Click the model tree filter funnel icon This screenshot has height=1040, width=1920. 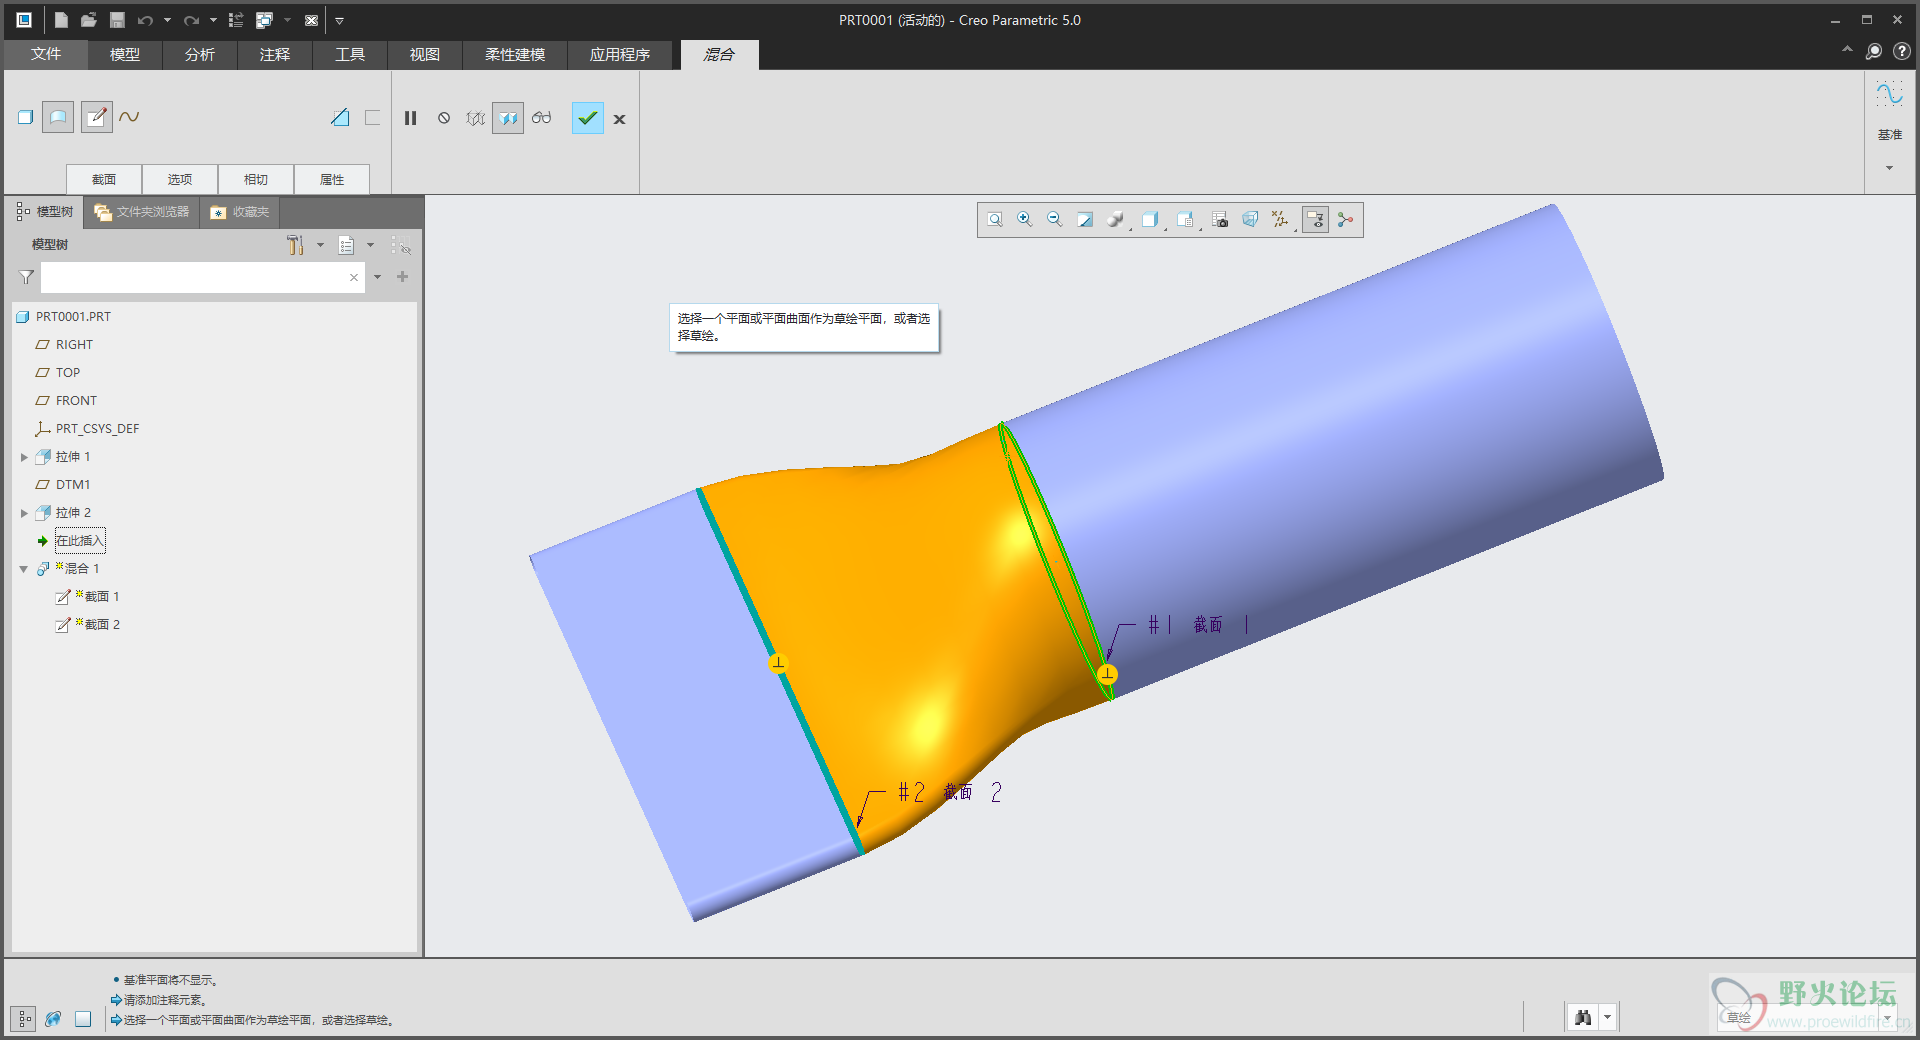26,277
